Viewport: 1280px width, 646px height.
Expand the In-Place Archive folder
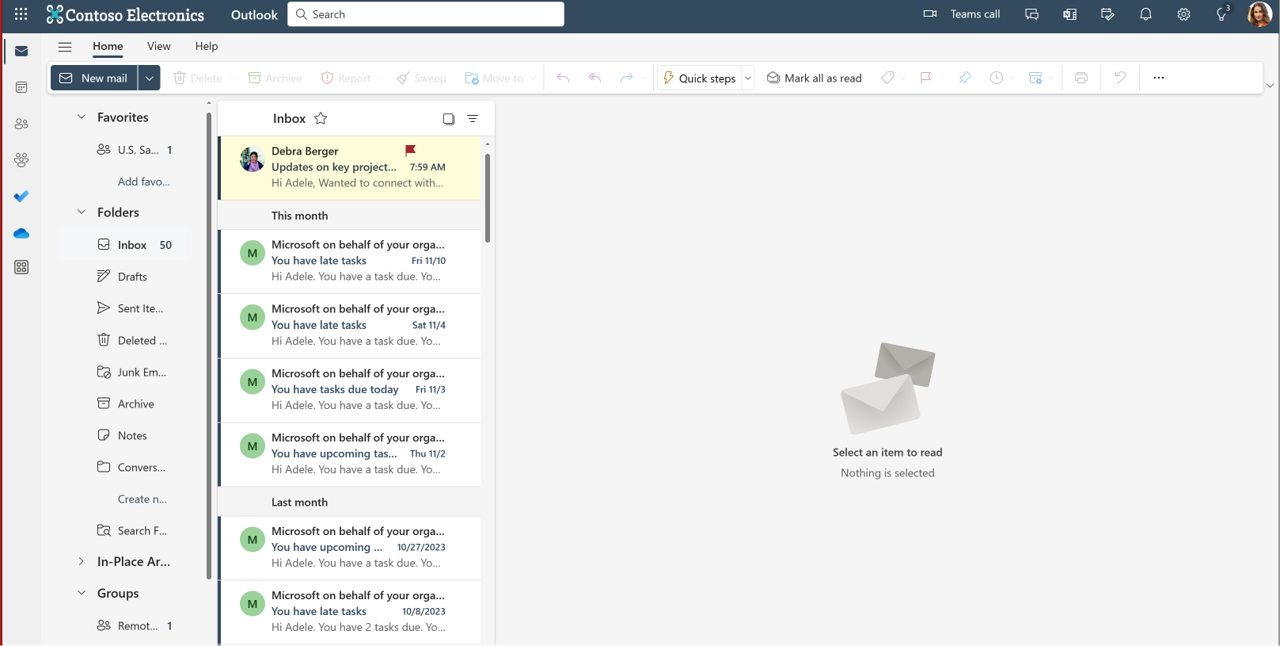(x=81, y=561)
